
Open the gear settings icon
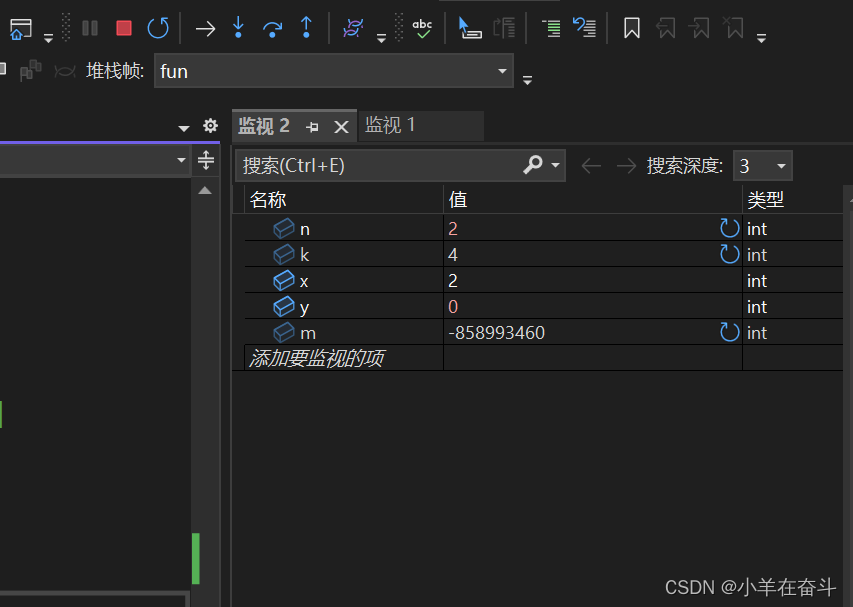pyautogui.click(x=211, y=126)
